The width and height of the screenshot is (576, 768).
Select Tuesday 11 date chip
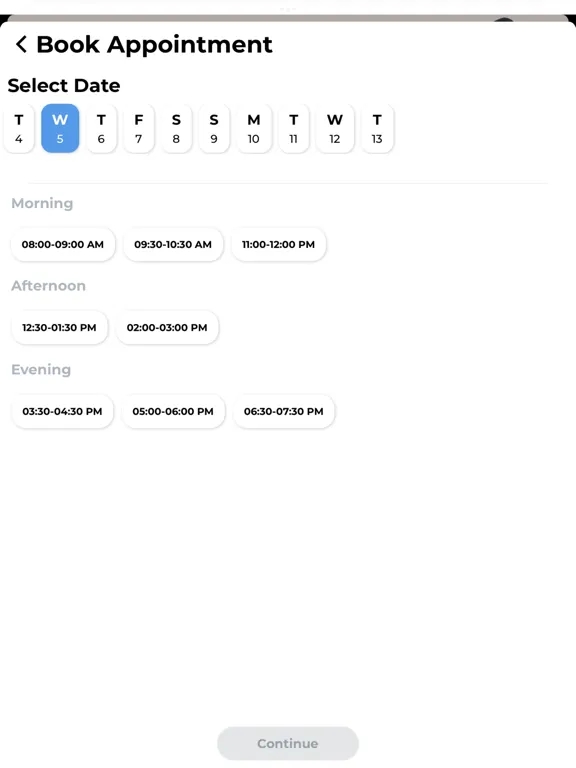(293, 128)
